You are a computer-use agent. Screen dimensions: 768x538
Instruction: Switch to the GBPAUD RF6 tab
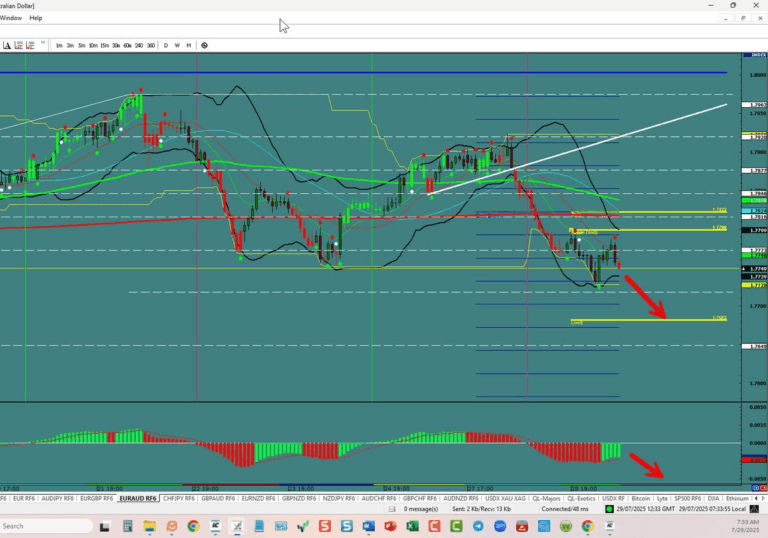tap(218, 498)
